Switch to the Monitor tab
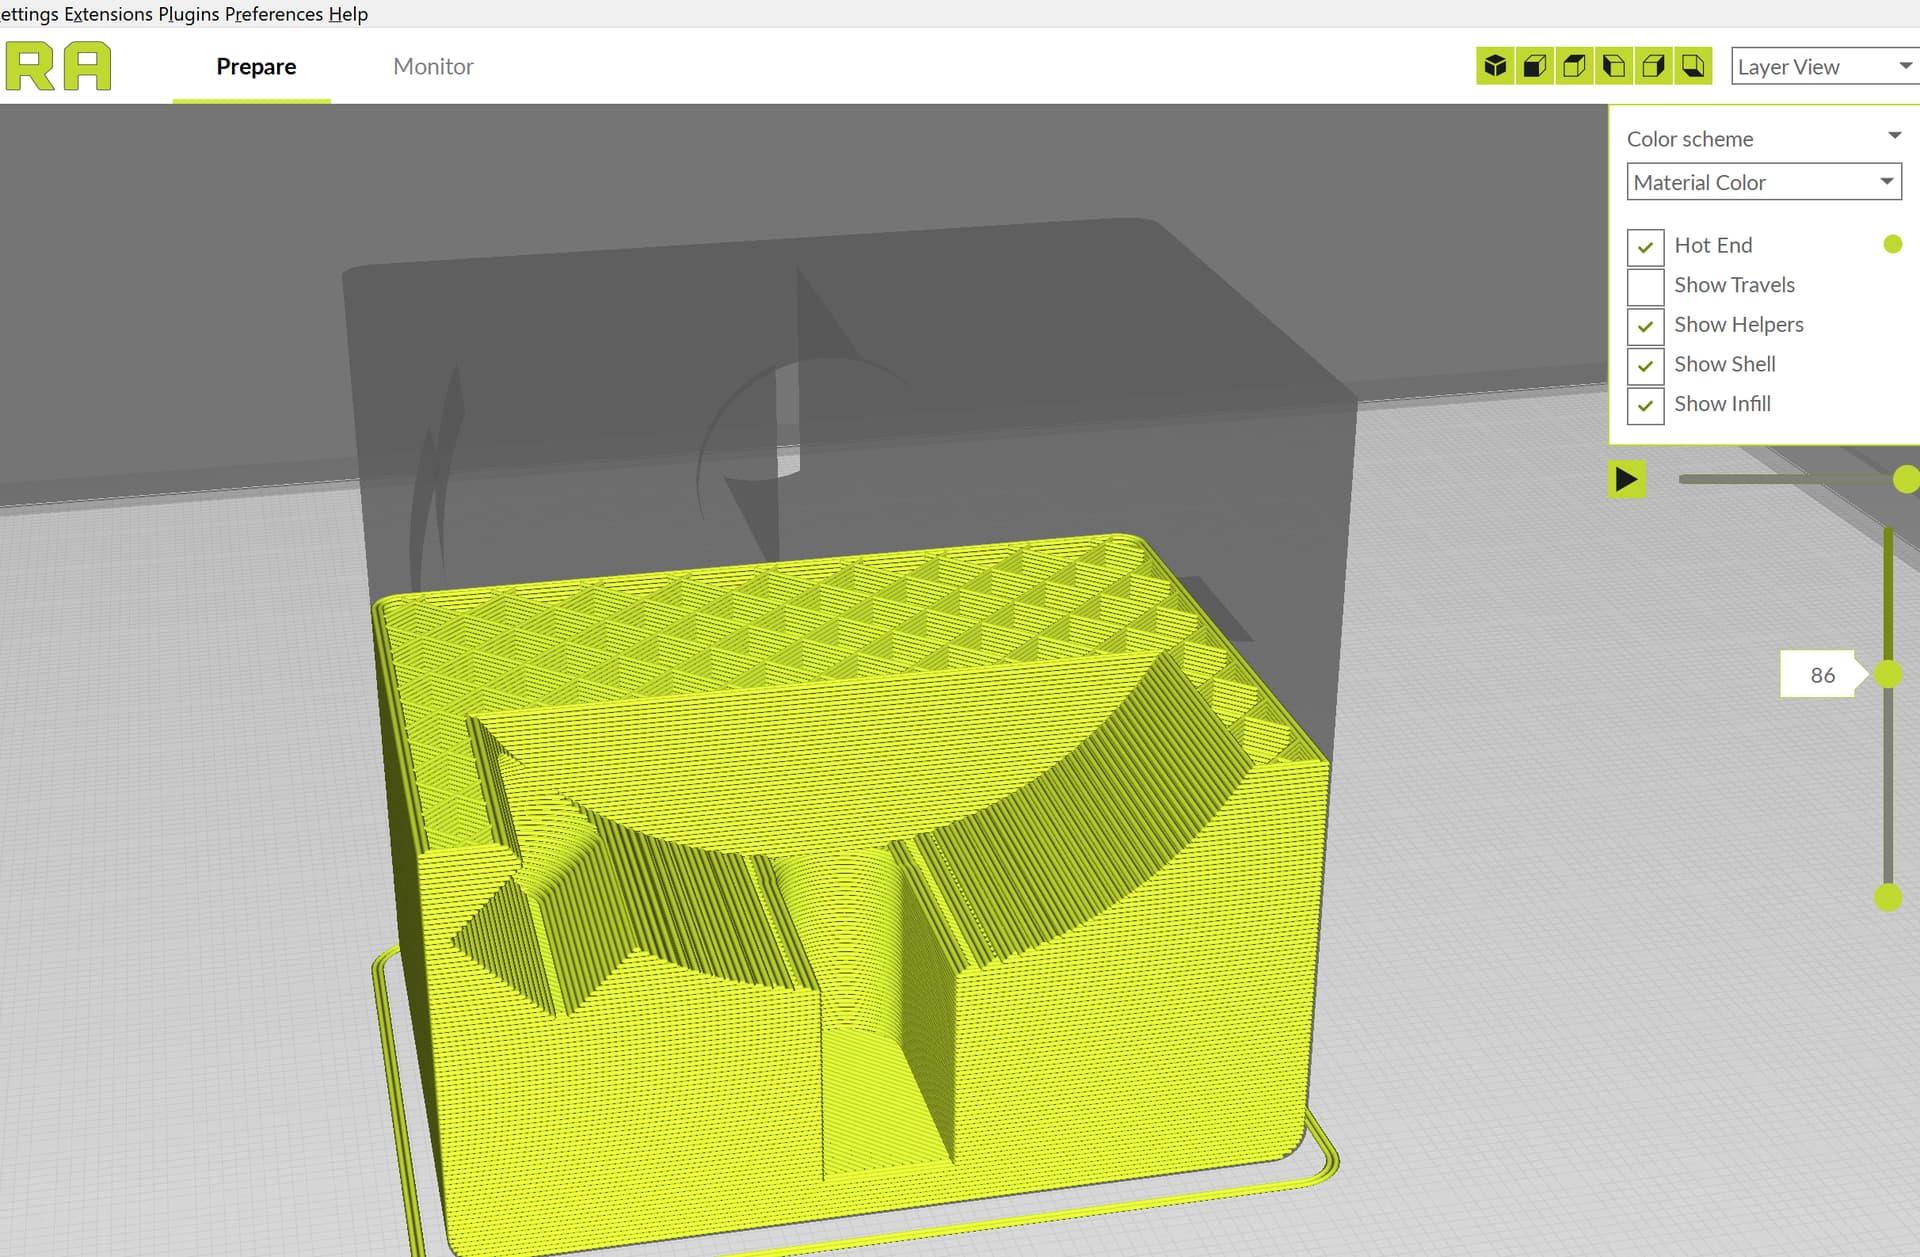Screen dimensions: 1920x1257 433,66
